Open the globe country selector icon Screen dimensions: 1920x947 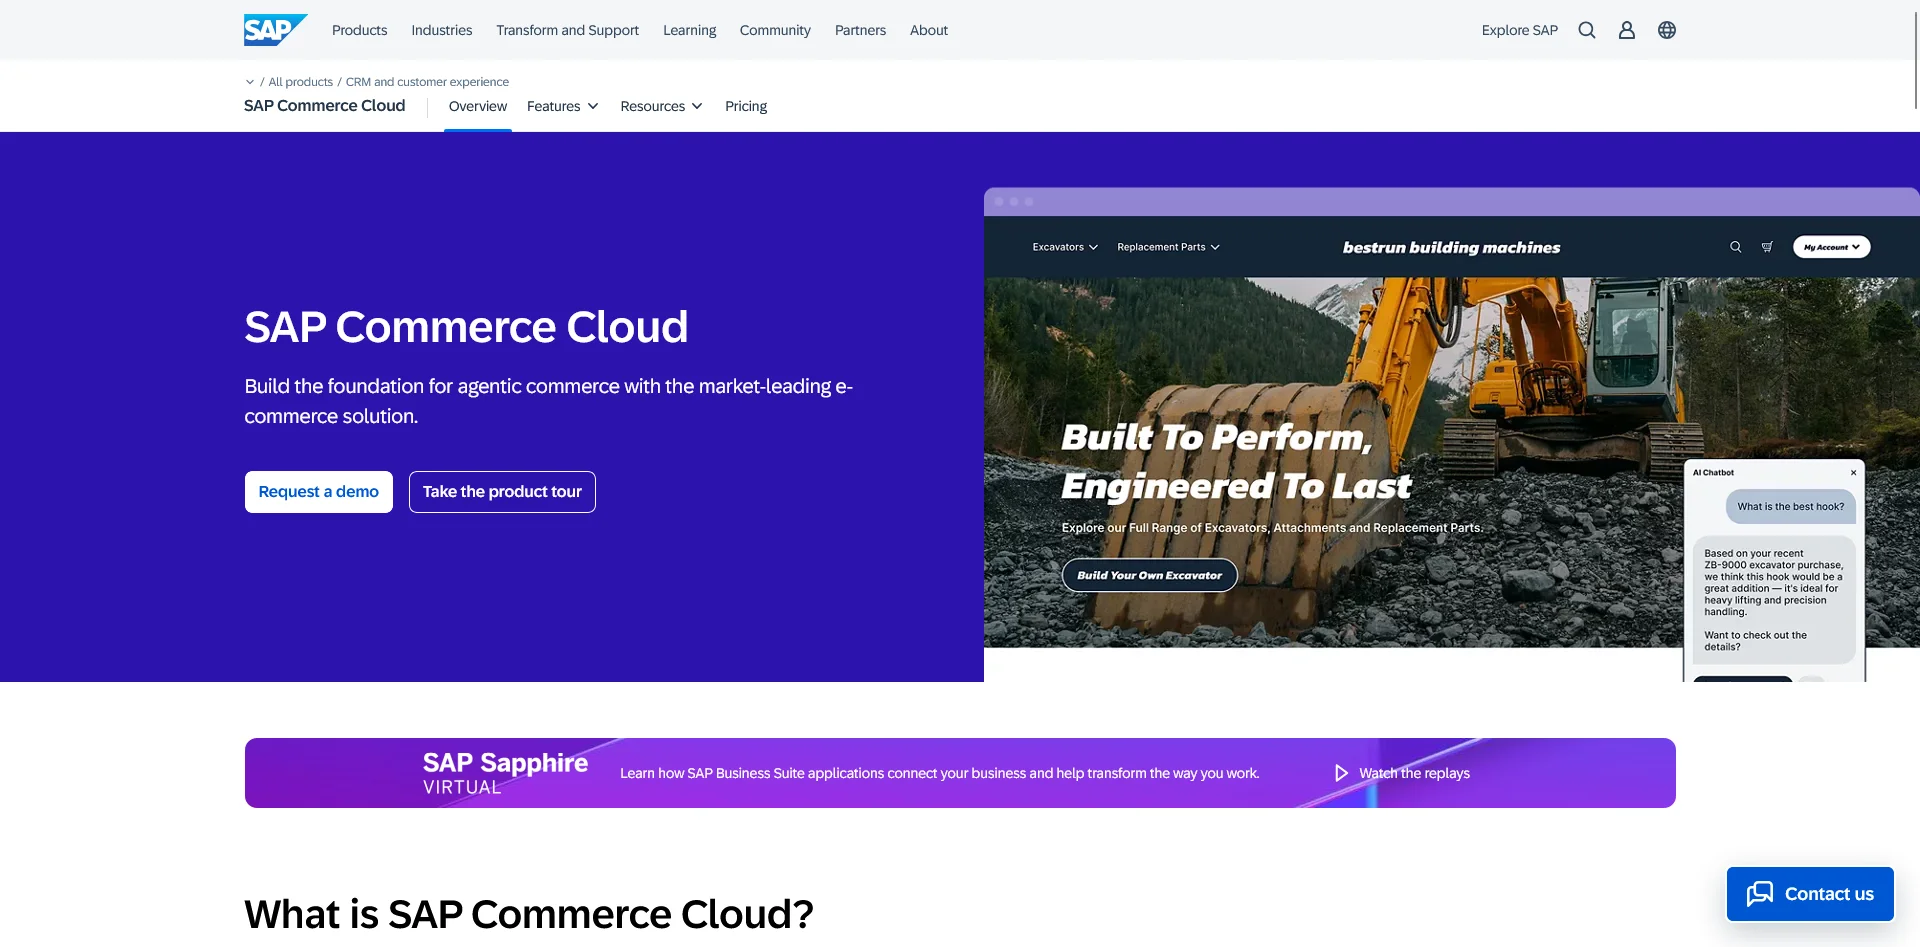pos(1667,30)
